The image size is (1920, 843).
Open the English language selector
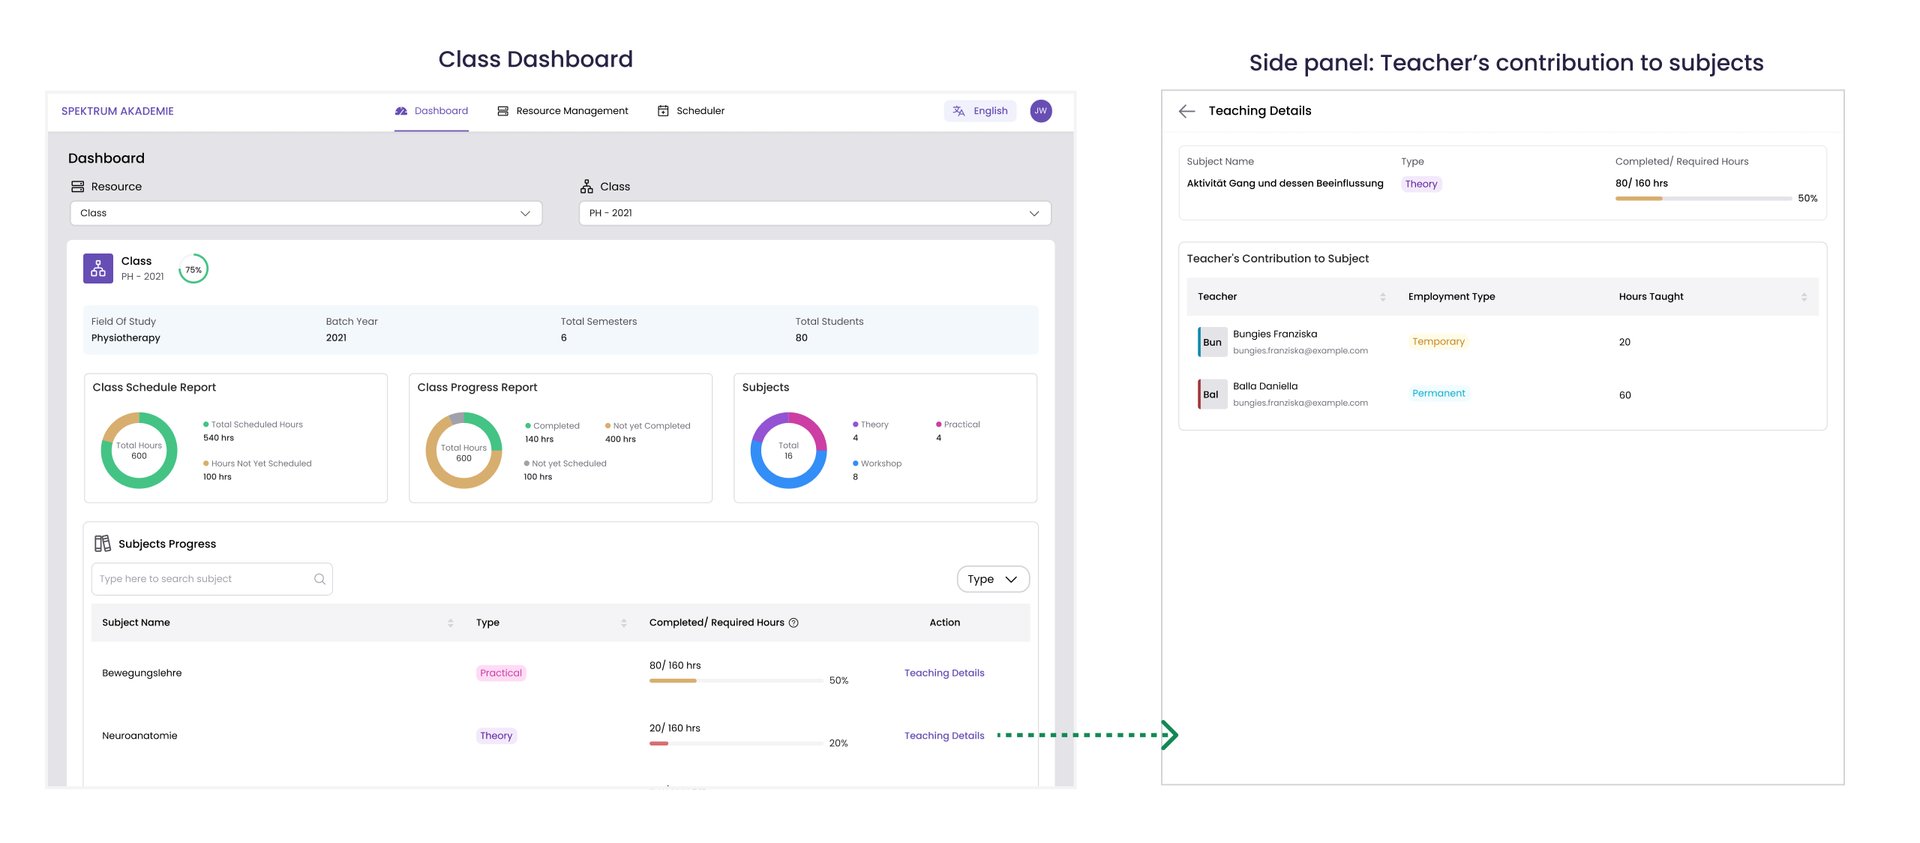pyautogui.click(x=980, y=111)
